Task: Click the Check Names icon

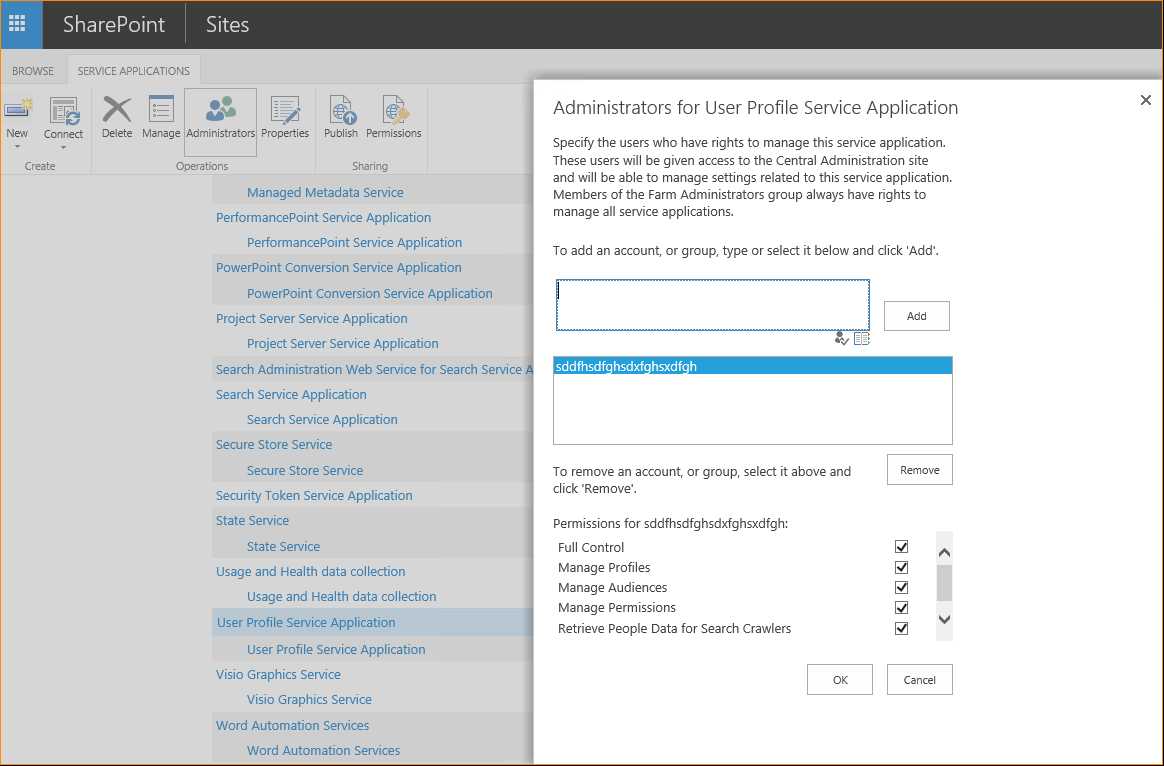Action: (841, 338)
